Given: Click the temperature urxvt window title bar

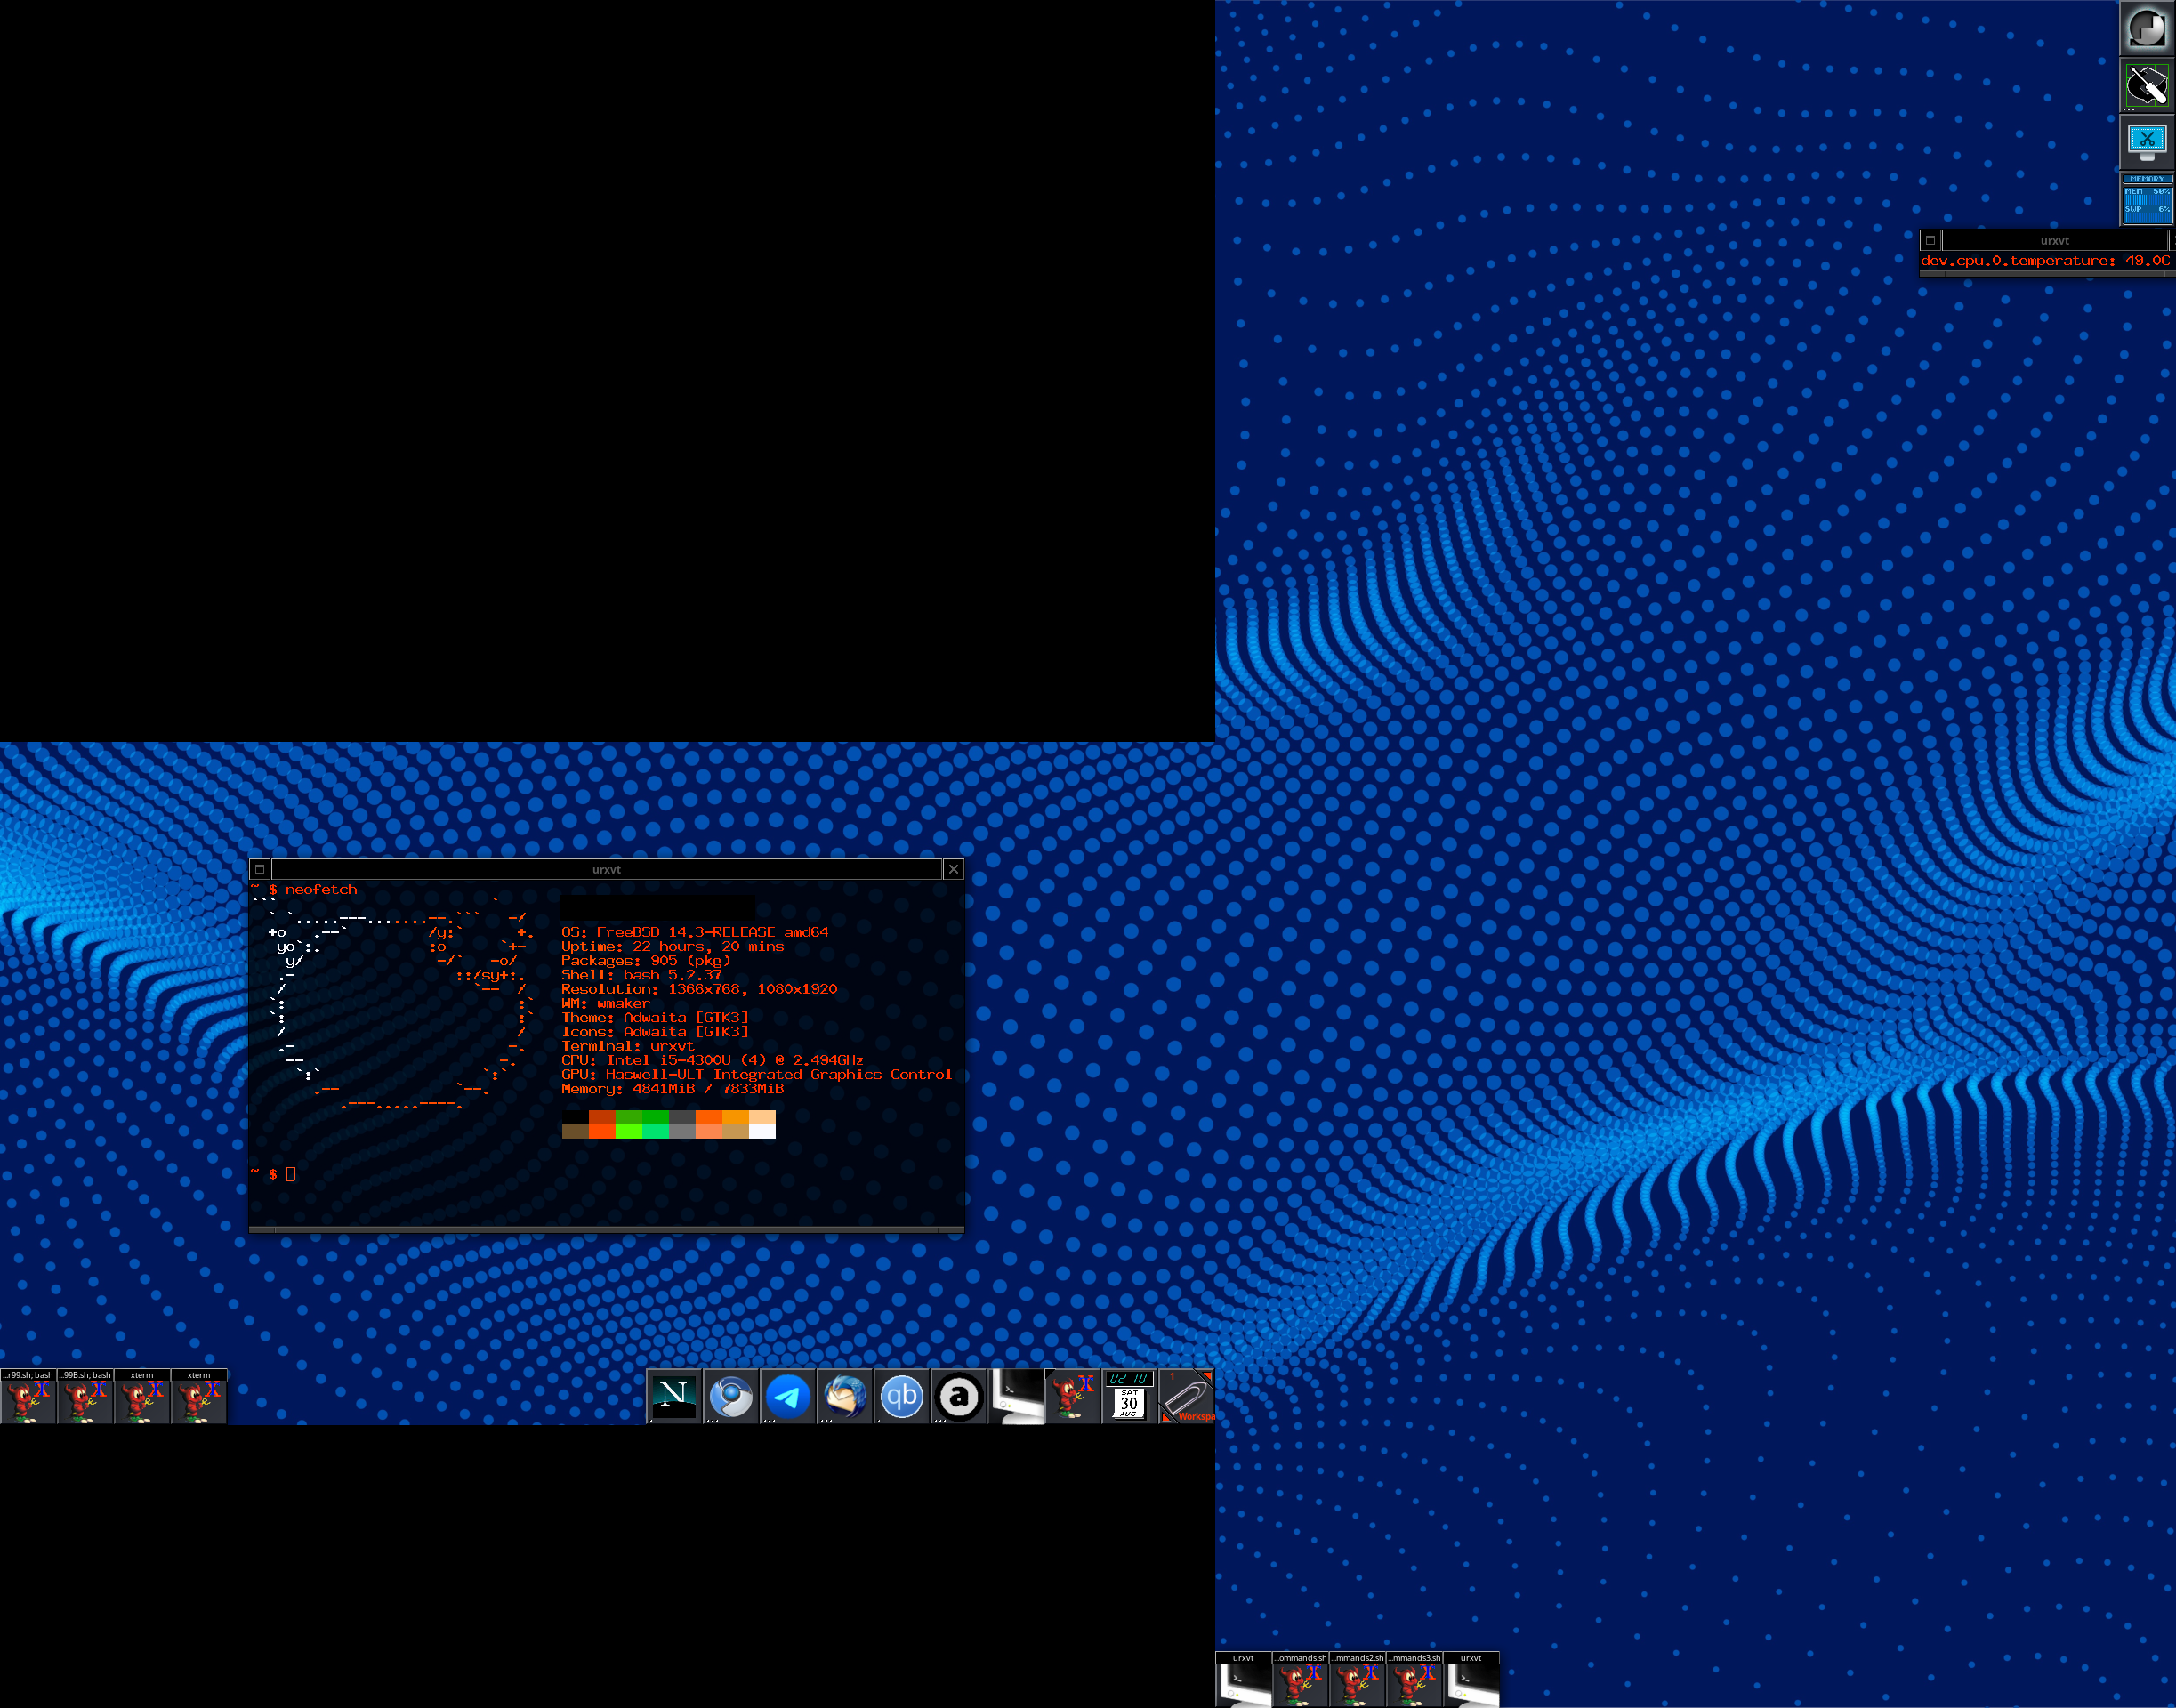Looking at the screenshot, I should click(x=2055, y=240).
